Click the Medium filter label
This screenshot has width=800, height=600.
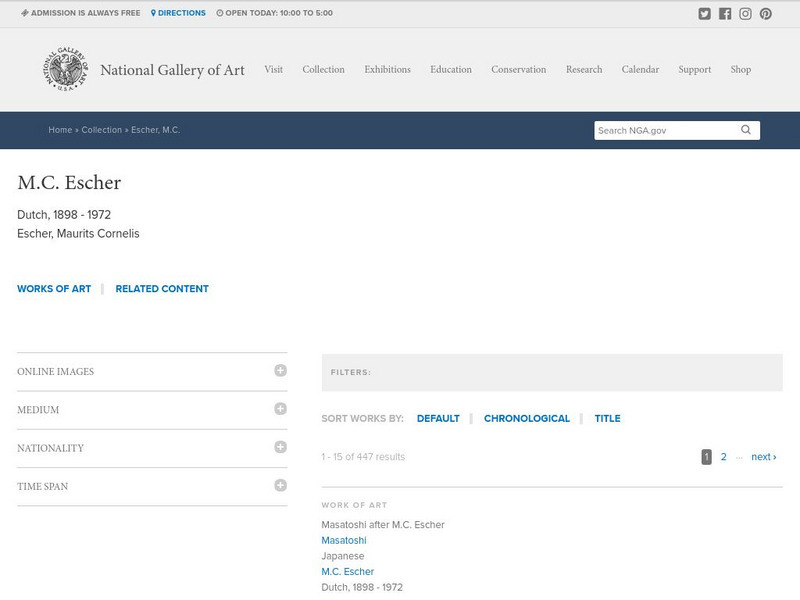[x=38, y=410]
